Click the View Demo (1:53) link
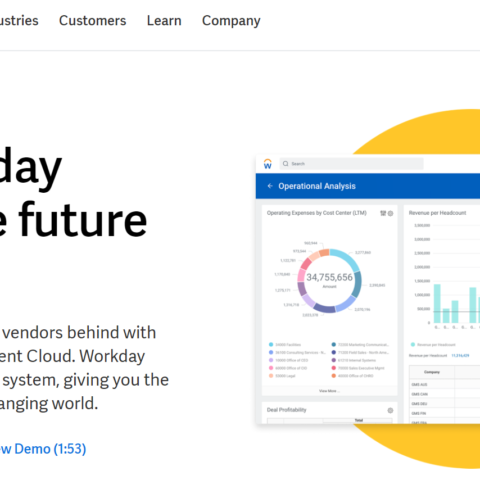 (43, 449)
